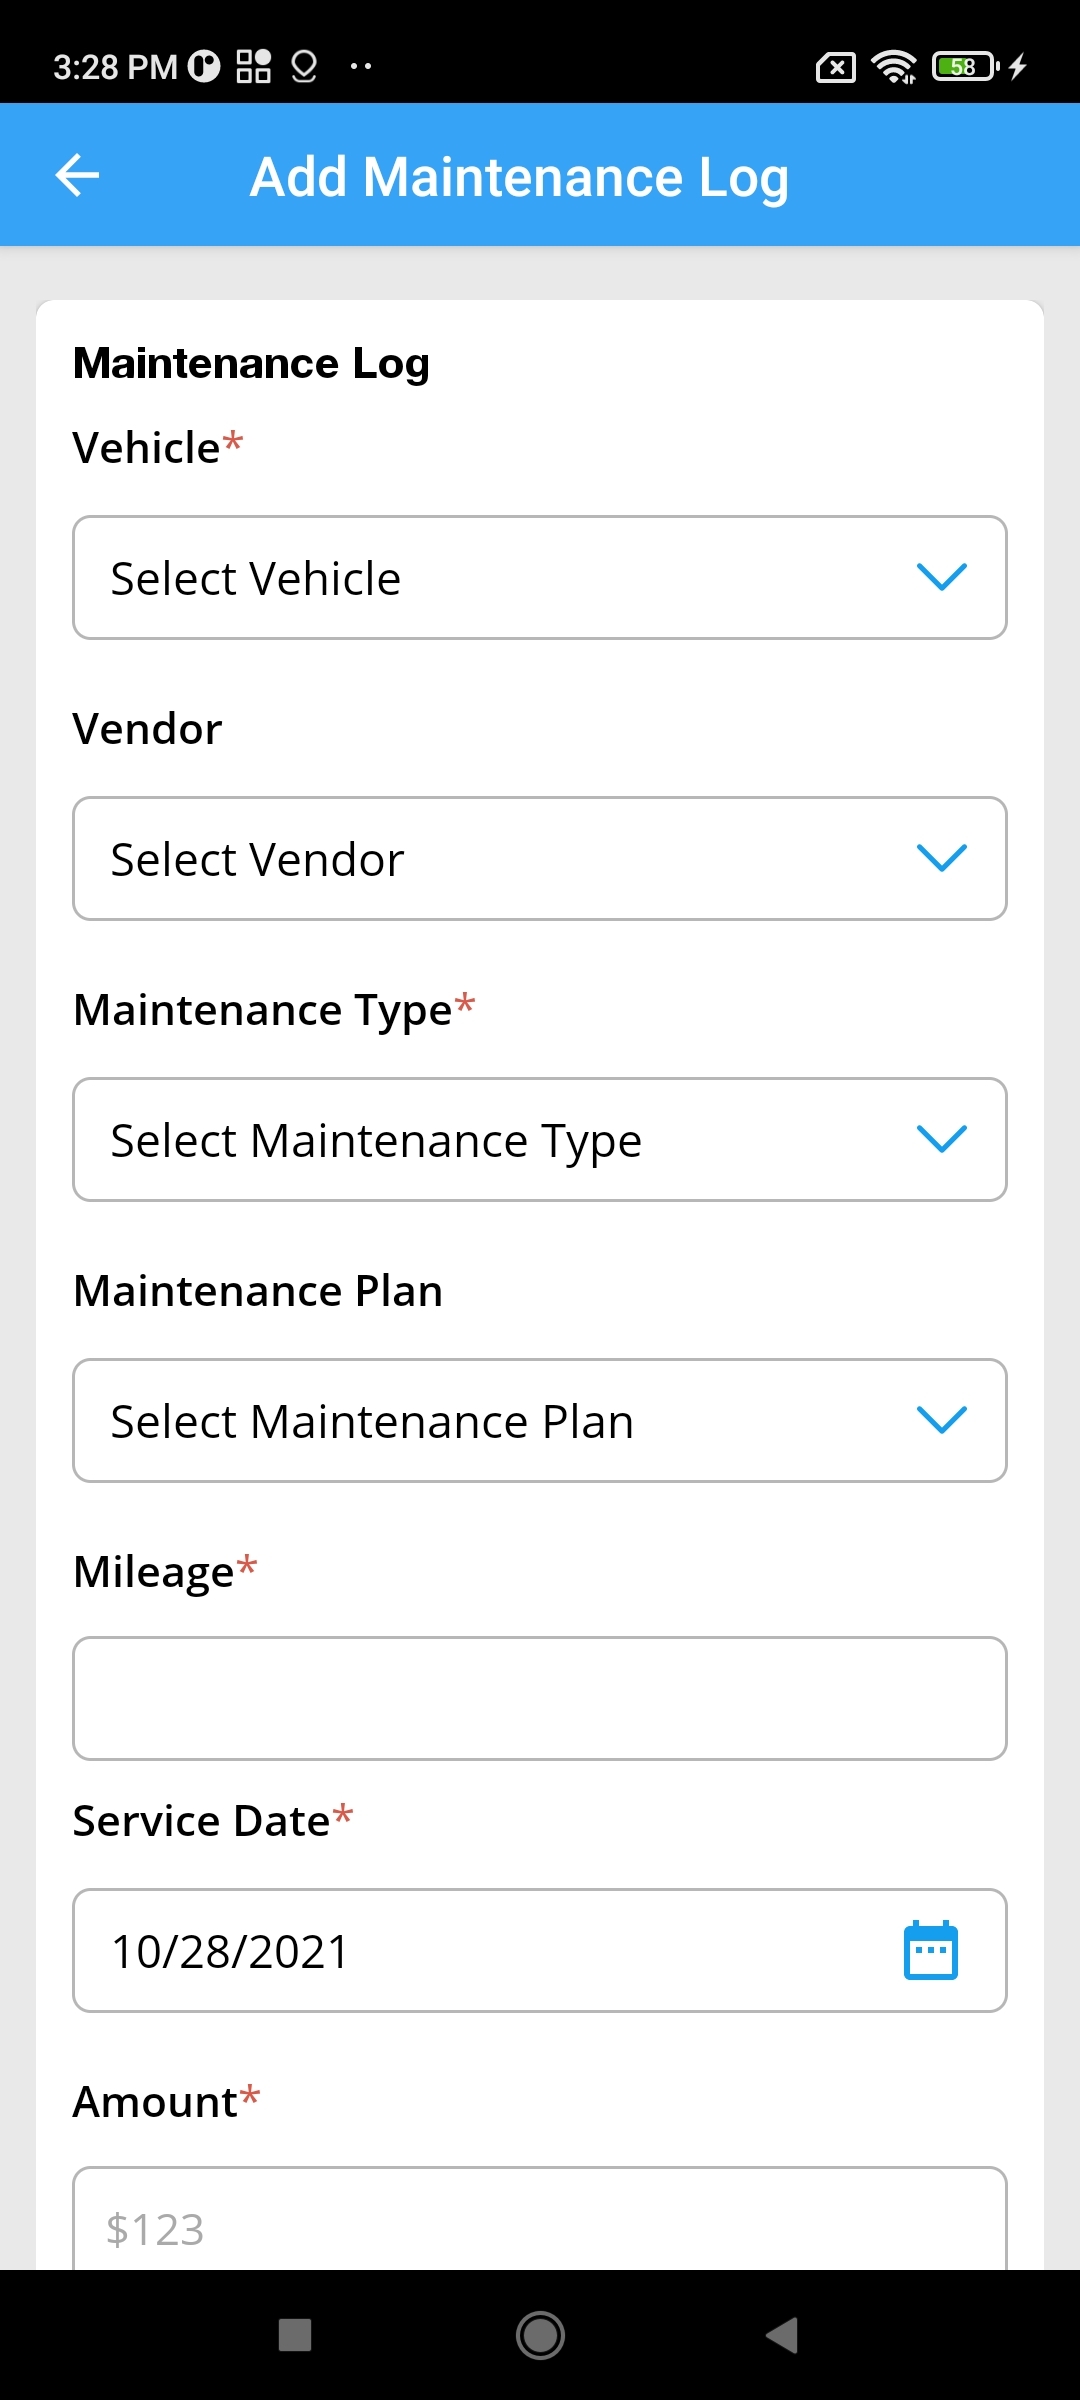Tap the Add Maintenance Log title

[x=519, y=178]
